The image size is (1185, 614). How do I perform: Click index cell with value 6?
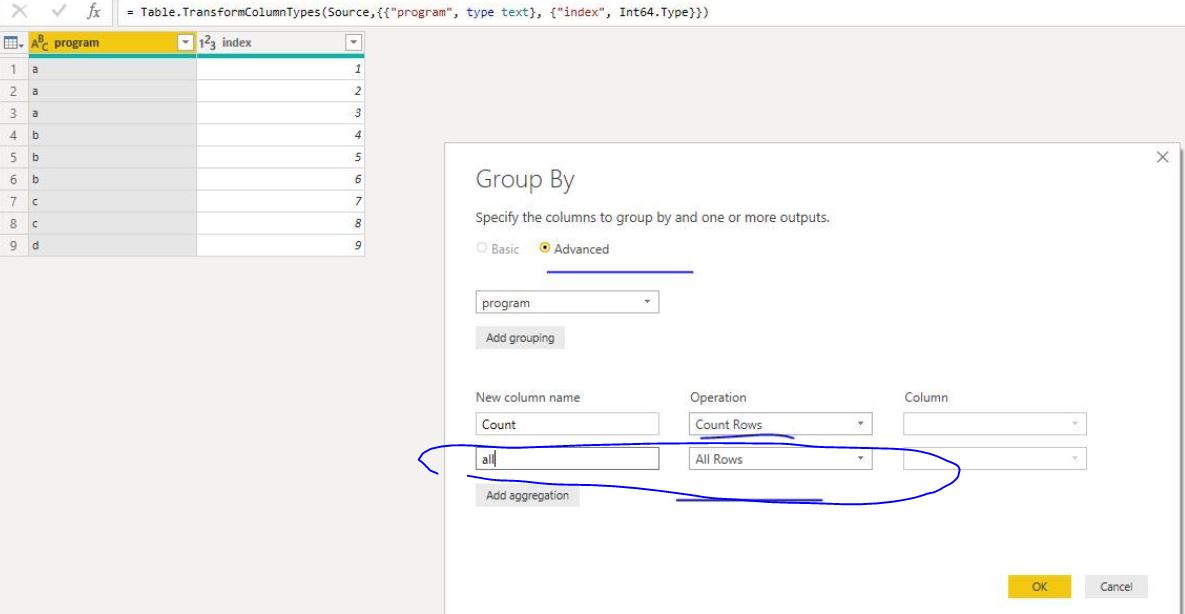pos(280,179)
